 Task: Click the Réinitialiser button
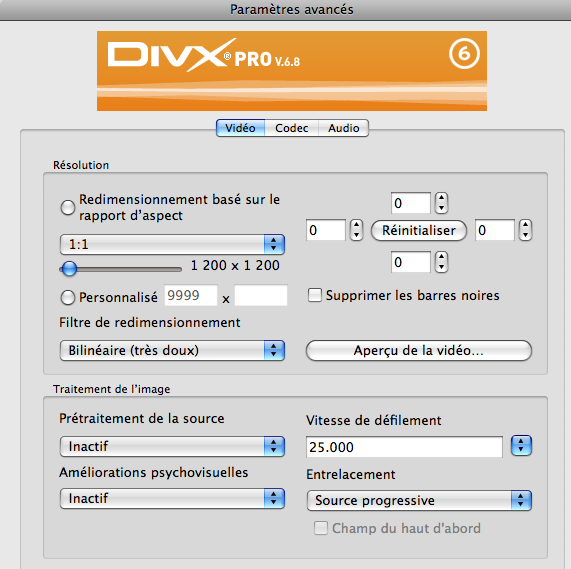pos(419,230)
